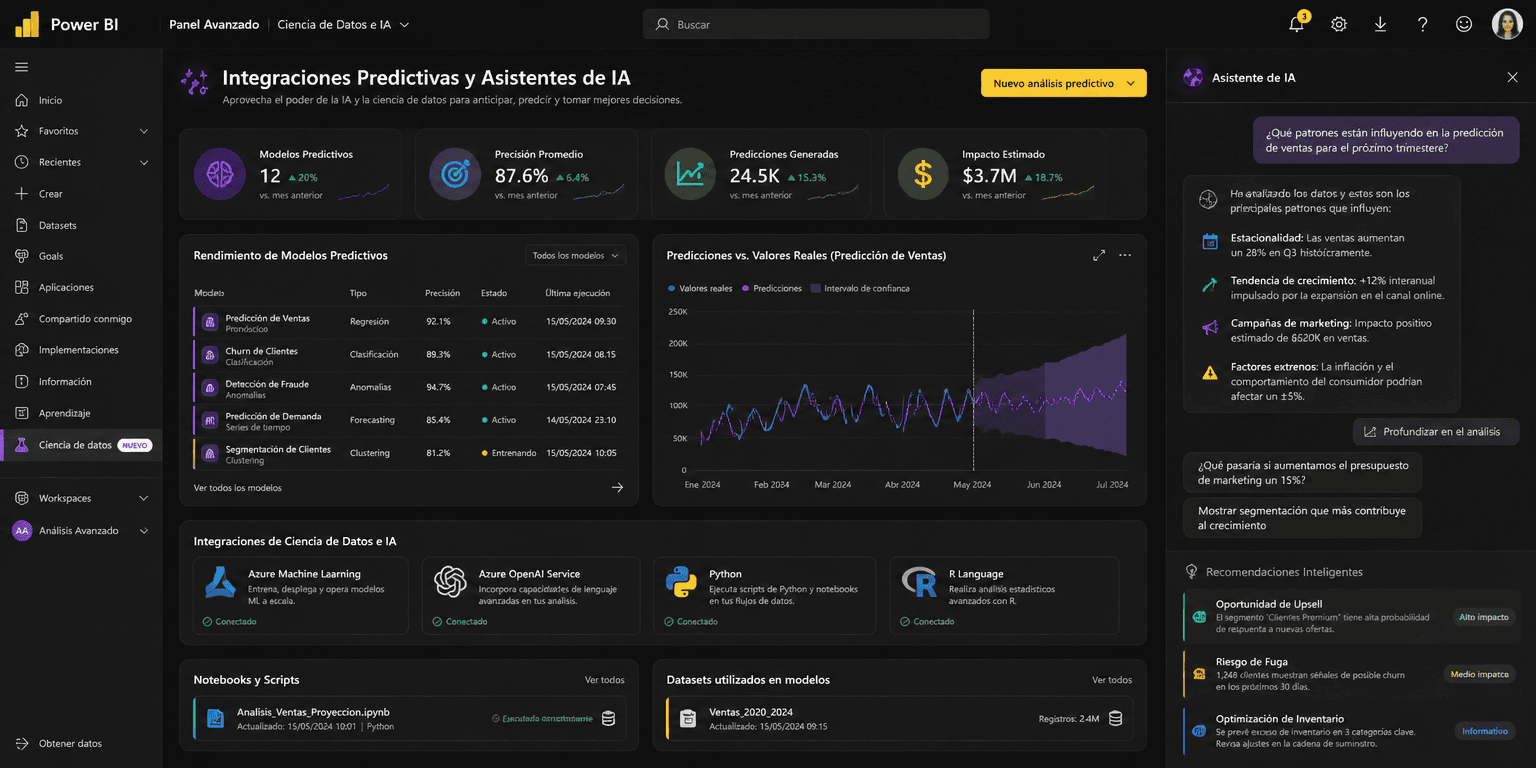
Task: Open the Python integration card
Action: (765, 595)
